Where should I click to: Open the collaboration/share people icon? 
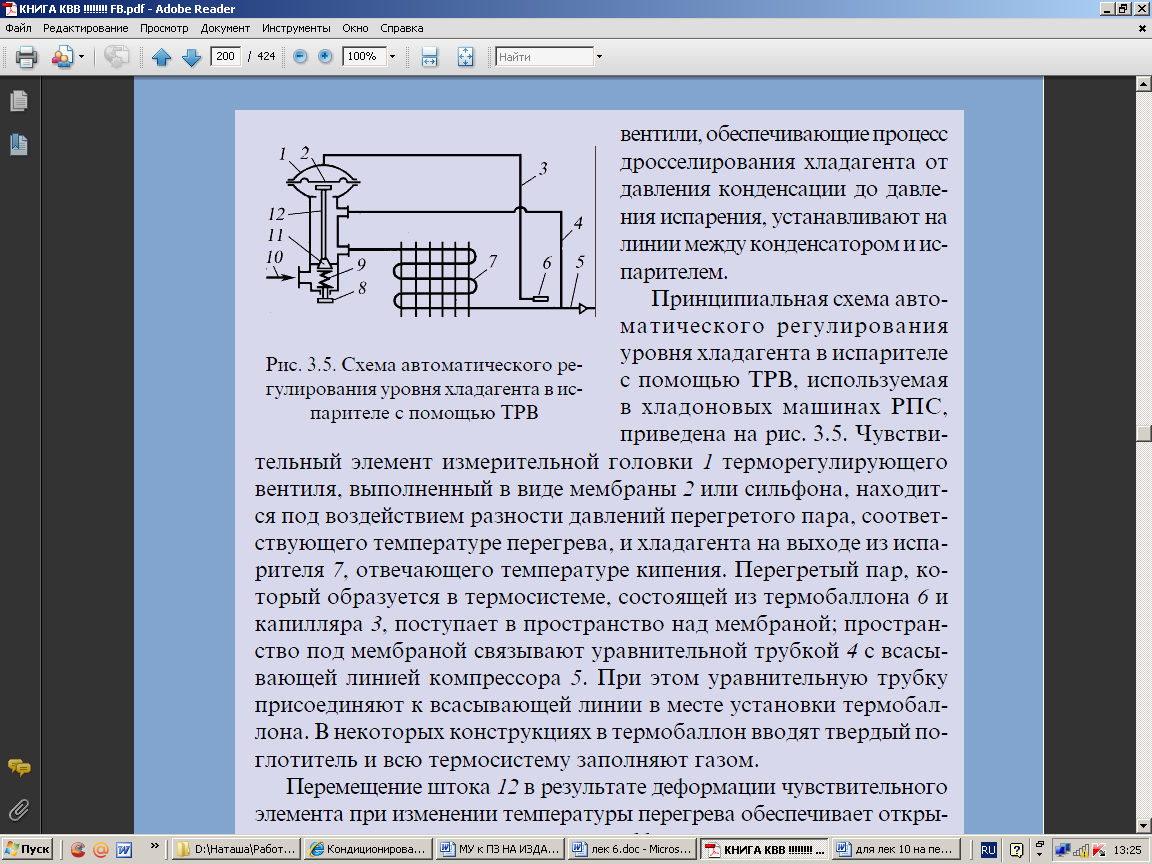coord(62,57)
